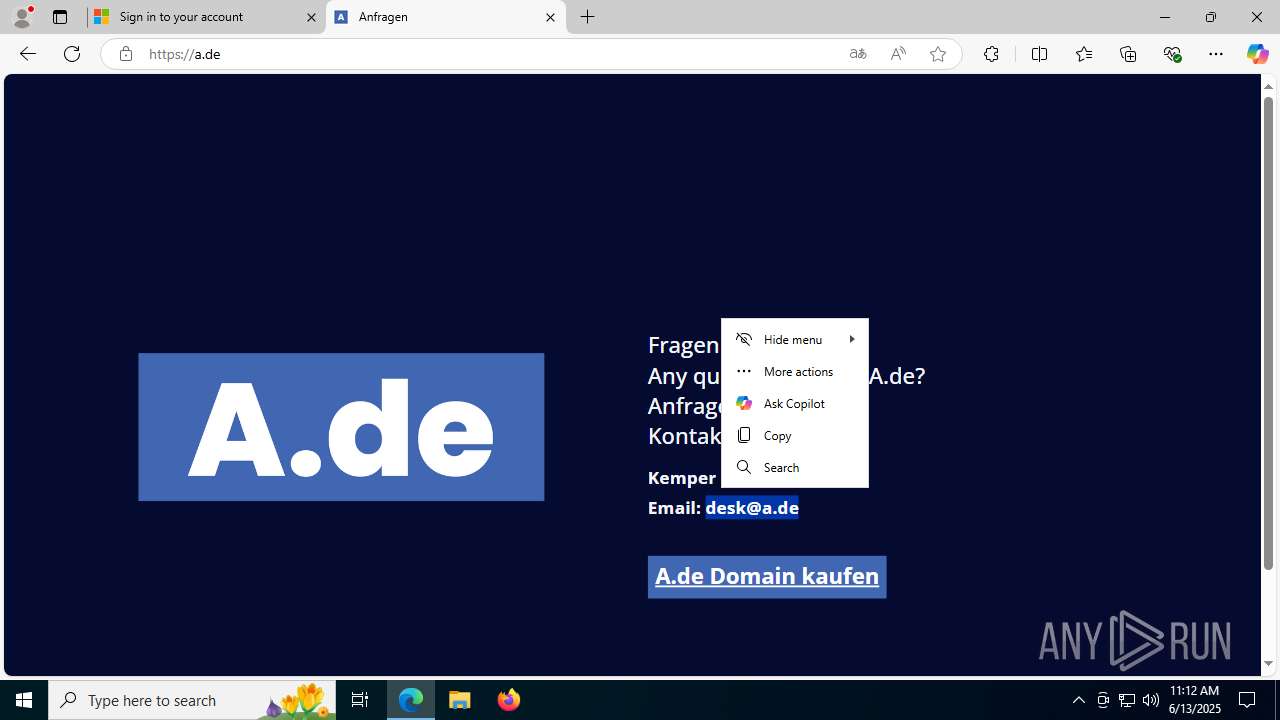View site information lock icon
This screenshot has width=1280, height=720.
(125, 54)
